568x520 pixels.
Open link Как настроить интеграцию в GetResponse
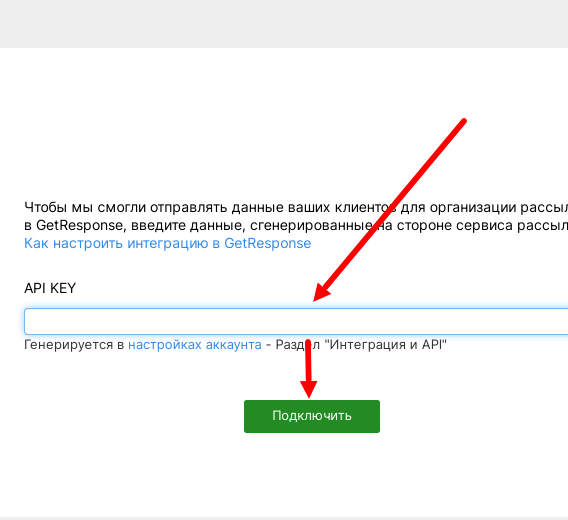point(167,243)
